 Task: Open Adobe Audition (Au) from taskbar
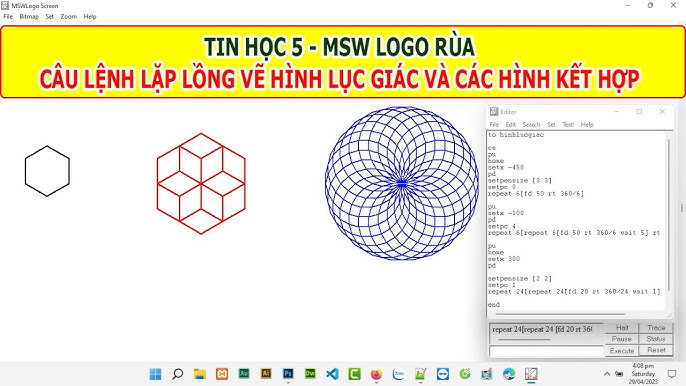[244, 374]
